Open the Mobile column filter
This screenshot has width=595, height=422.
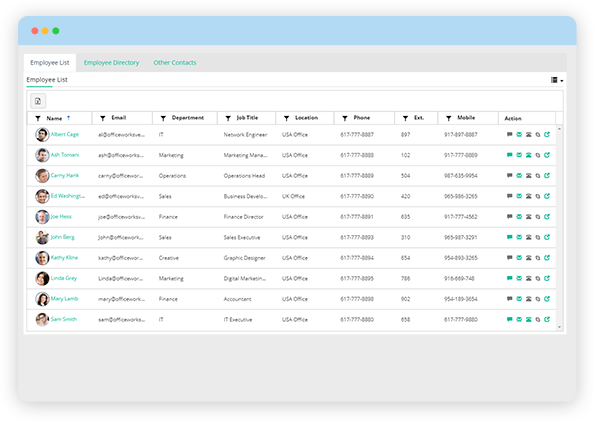tap(449, 118)
